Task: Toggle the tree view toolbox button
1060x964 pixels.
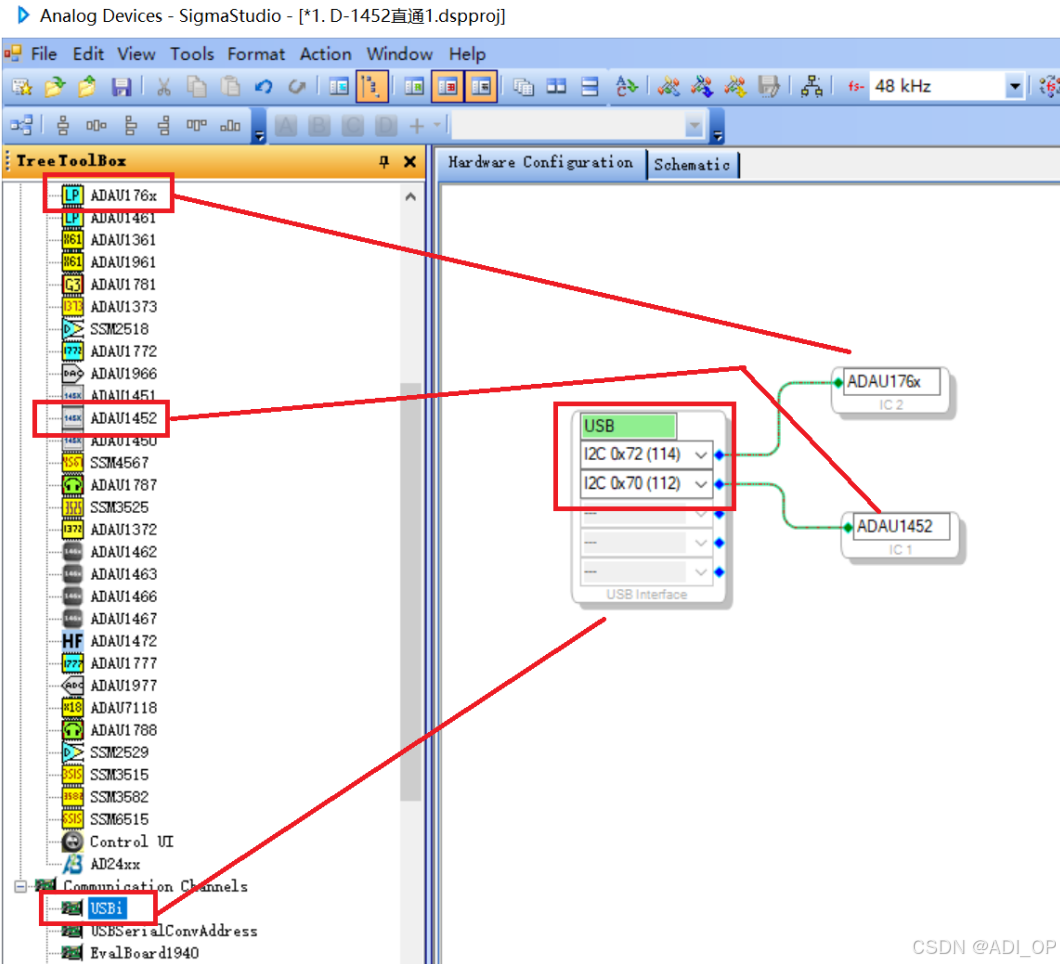Action: 372,87
